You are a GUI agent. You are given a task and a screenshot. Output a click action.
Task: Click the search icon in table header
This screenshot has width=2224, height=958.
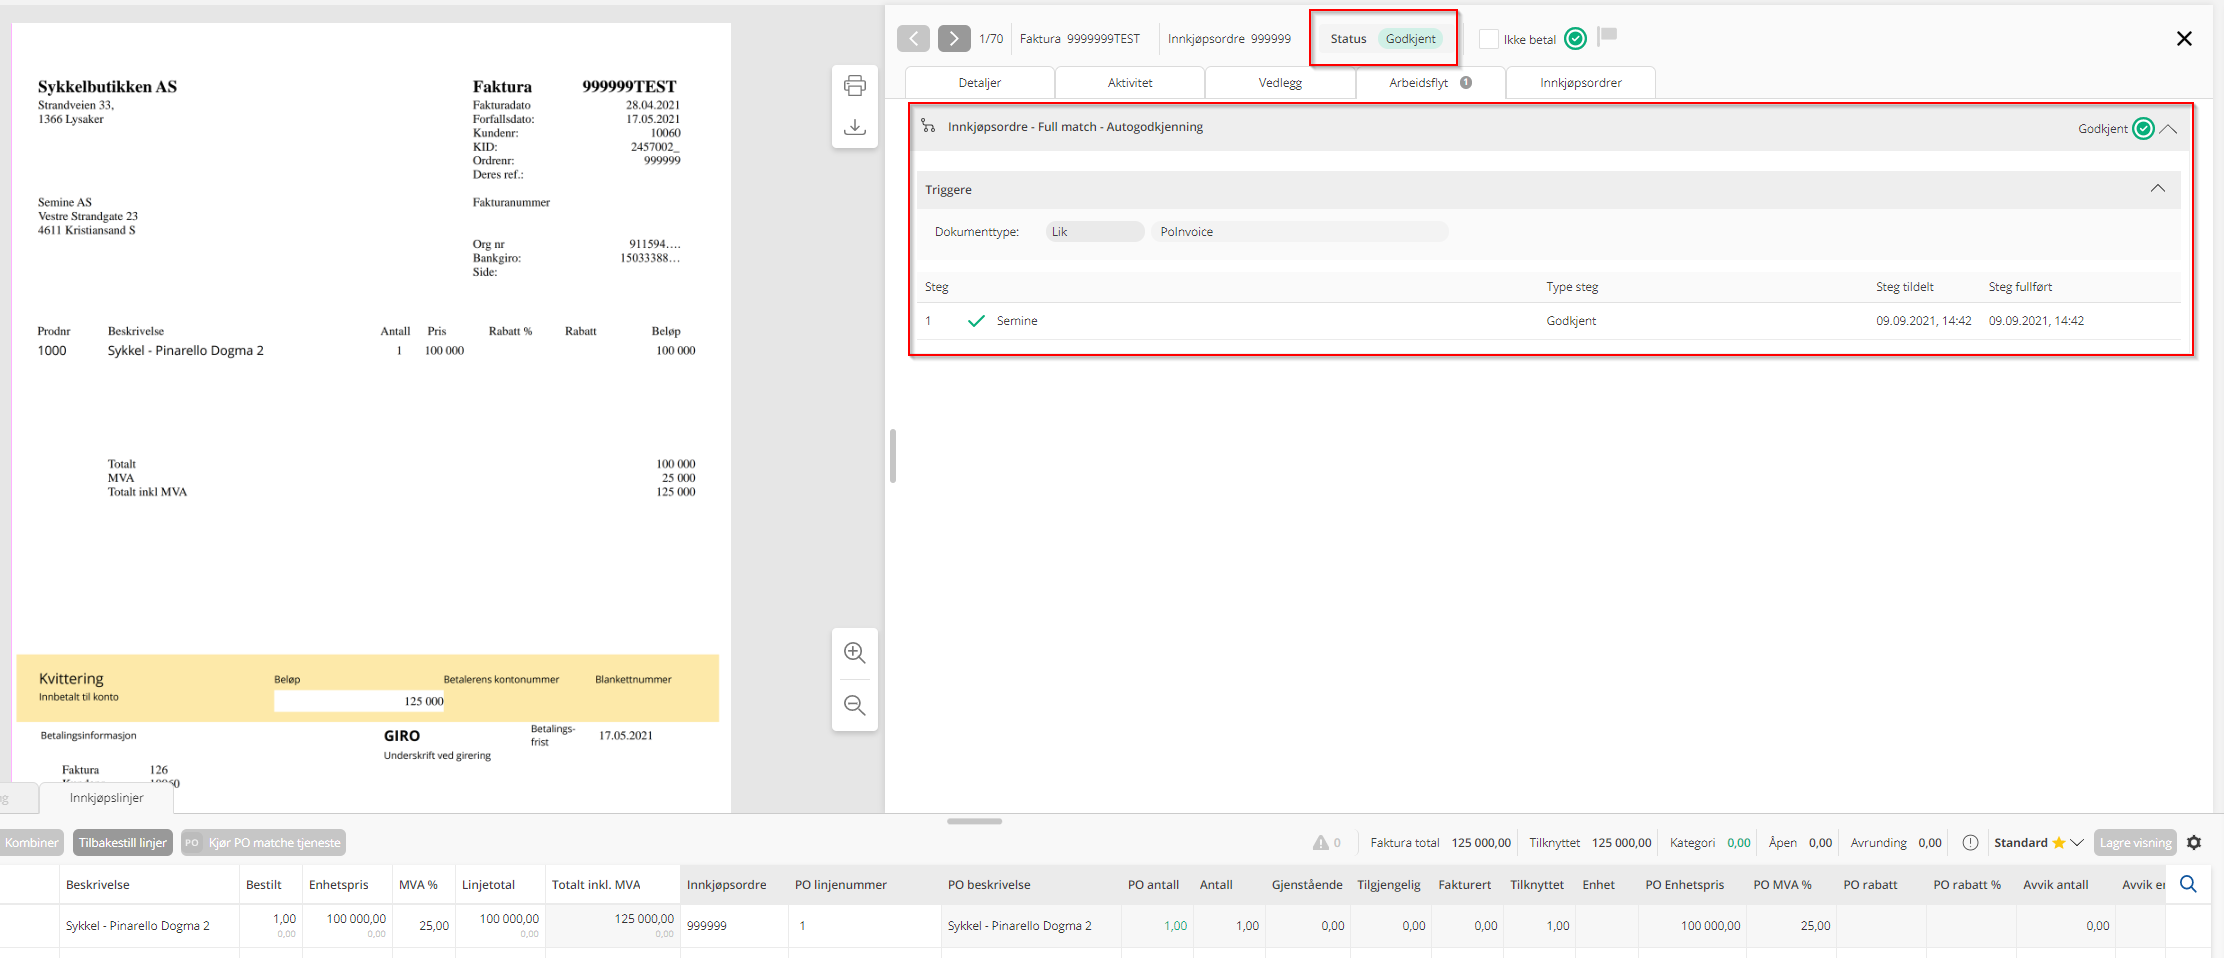2188,884
